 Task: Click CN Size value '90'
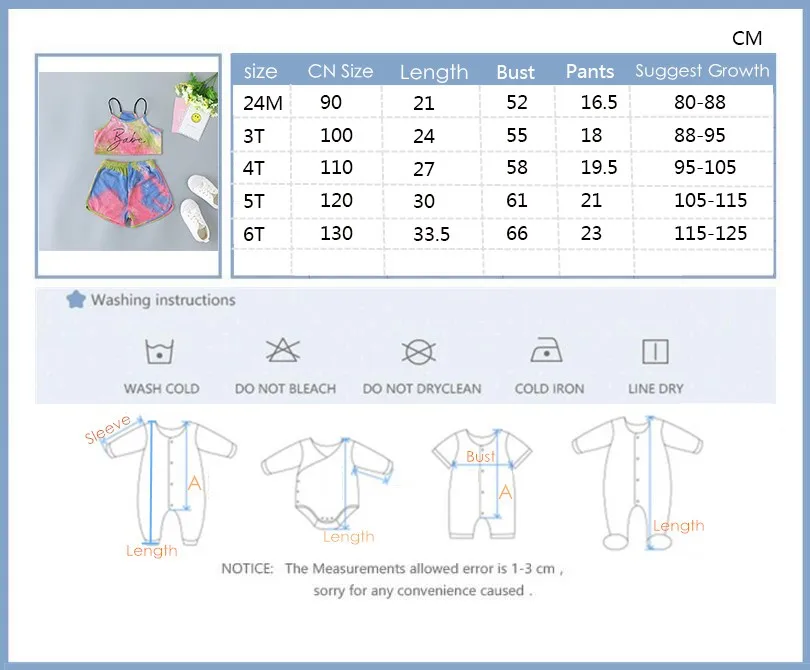(331, 102)
